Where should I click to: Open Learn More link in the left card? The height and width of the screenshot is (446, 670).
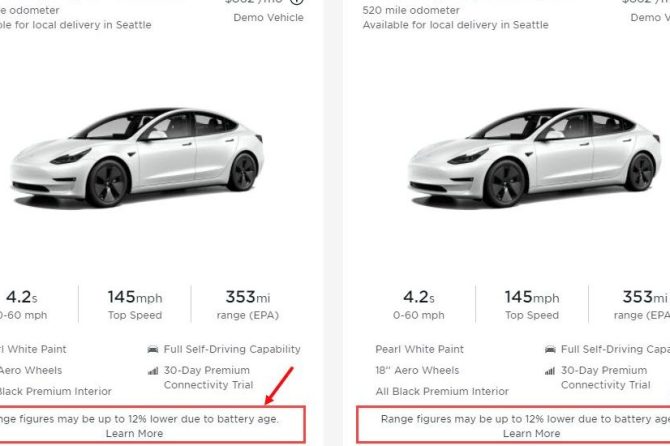pyautogui.click(x=134, y=434)
